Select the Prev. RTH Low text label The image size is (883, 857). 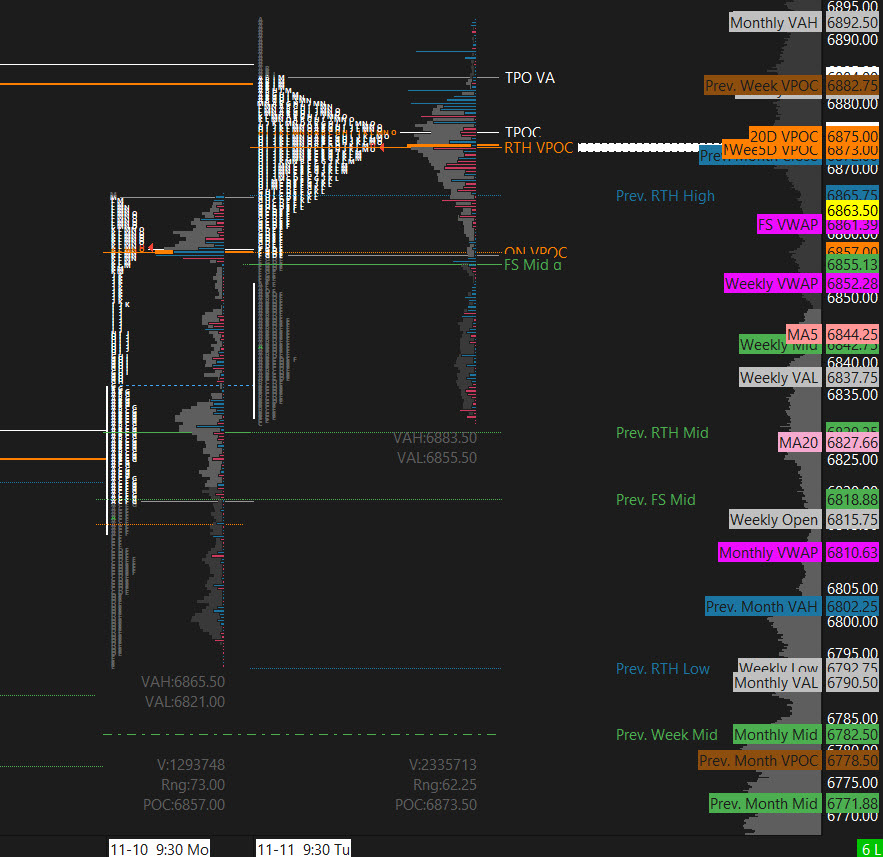tap(663, 669)
